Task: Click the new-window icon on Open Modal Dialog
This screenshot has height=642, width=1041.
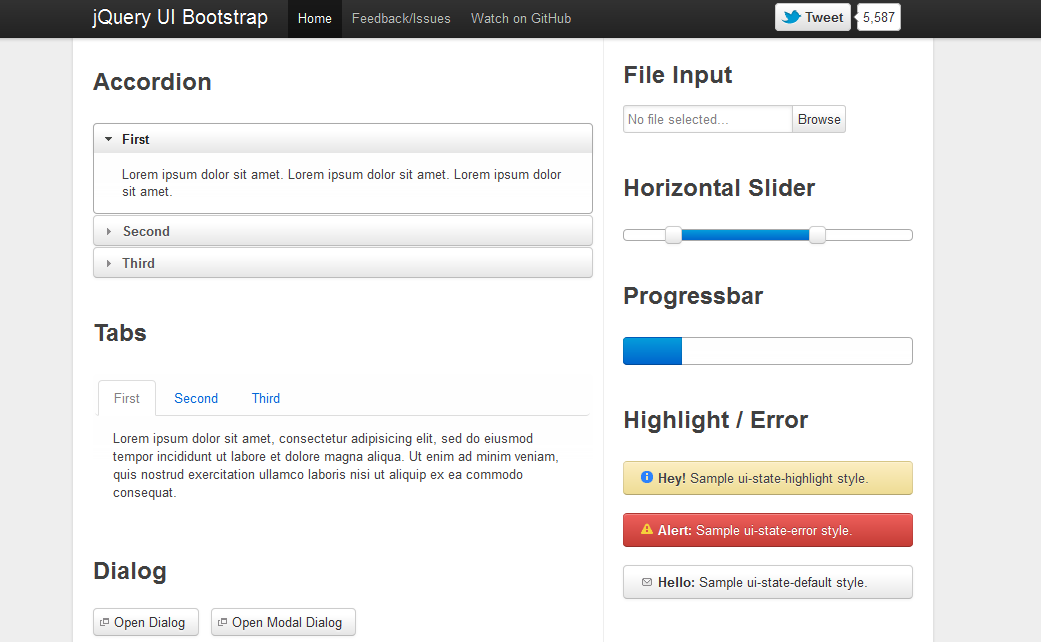Action: [x=222, y=623]
